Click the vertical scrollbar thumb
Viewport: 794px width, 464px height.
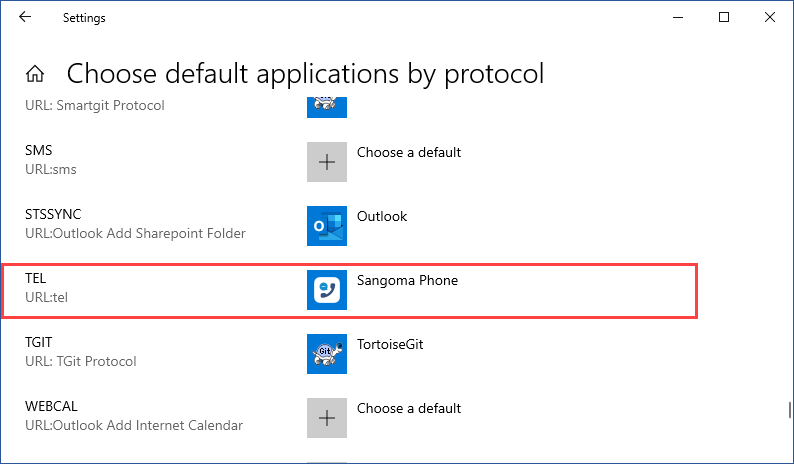(789, 410)
